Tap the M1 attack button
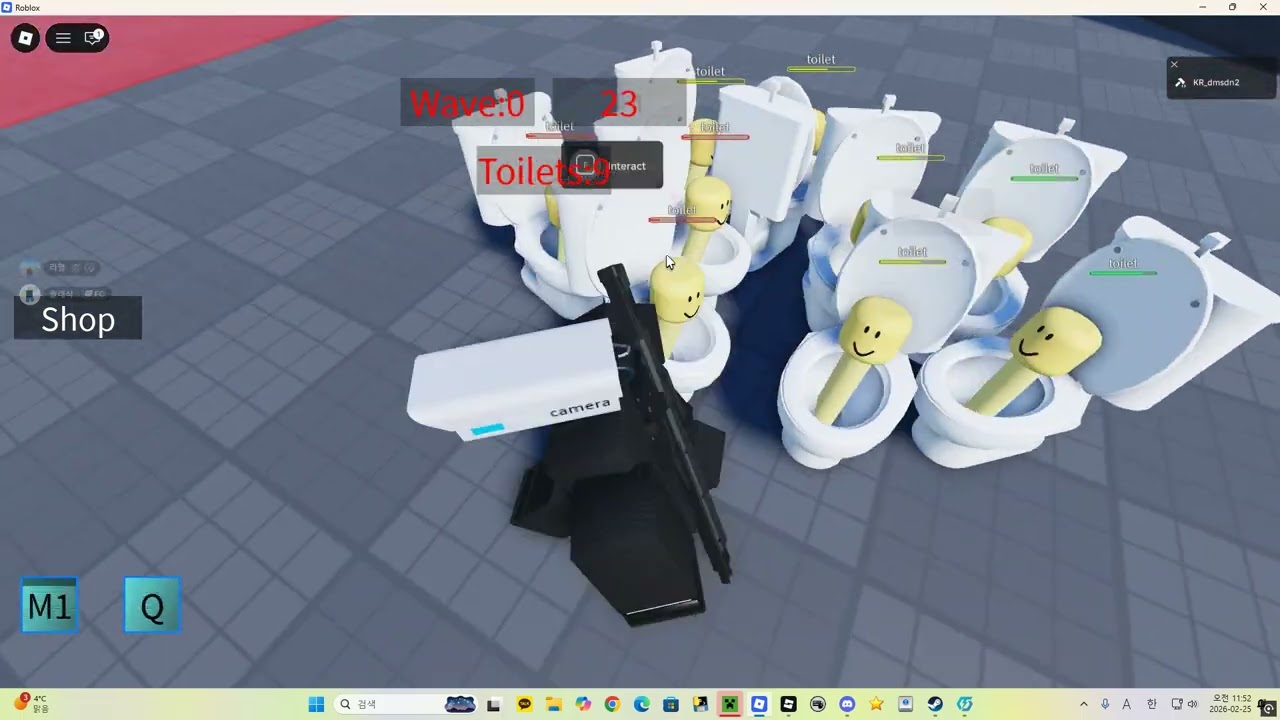The image size is (1280, 720). [50, 606]
